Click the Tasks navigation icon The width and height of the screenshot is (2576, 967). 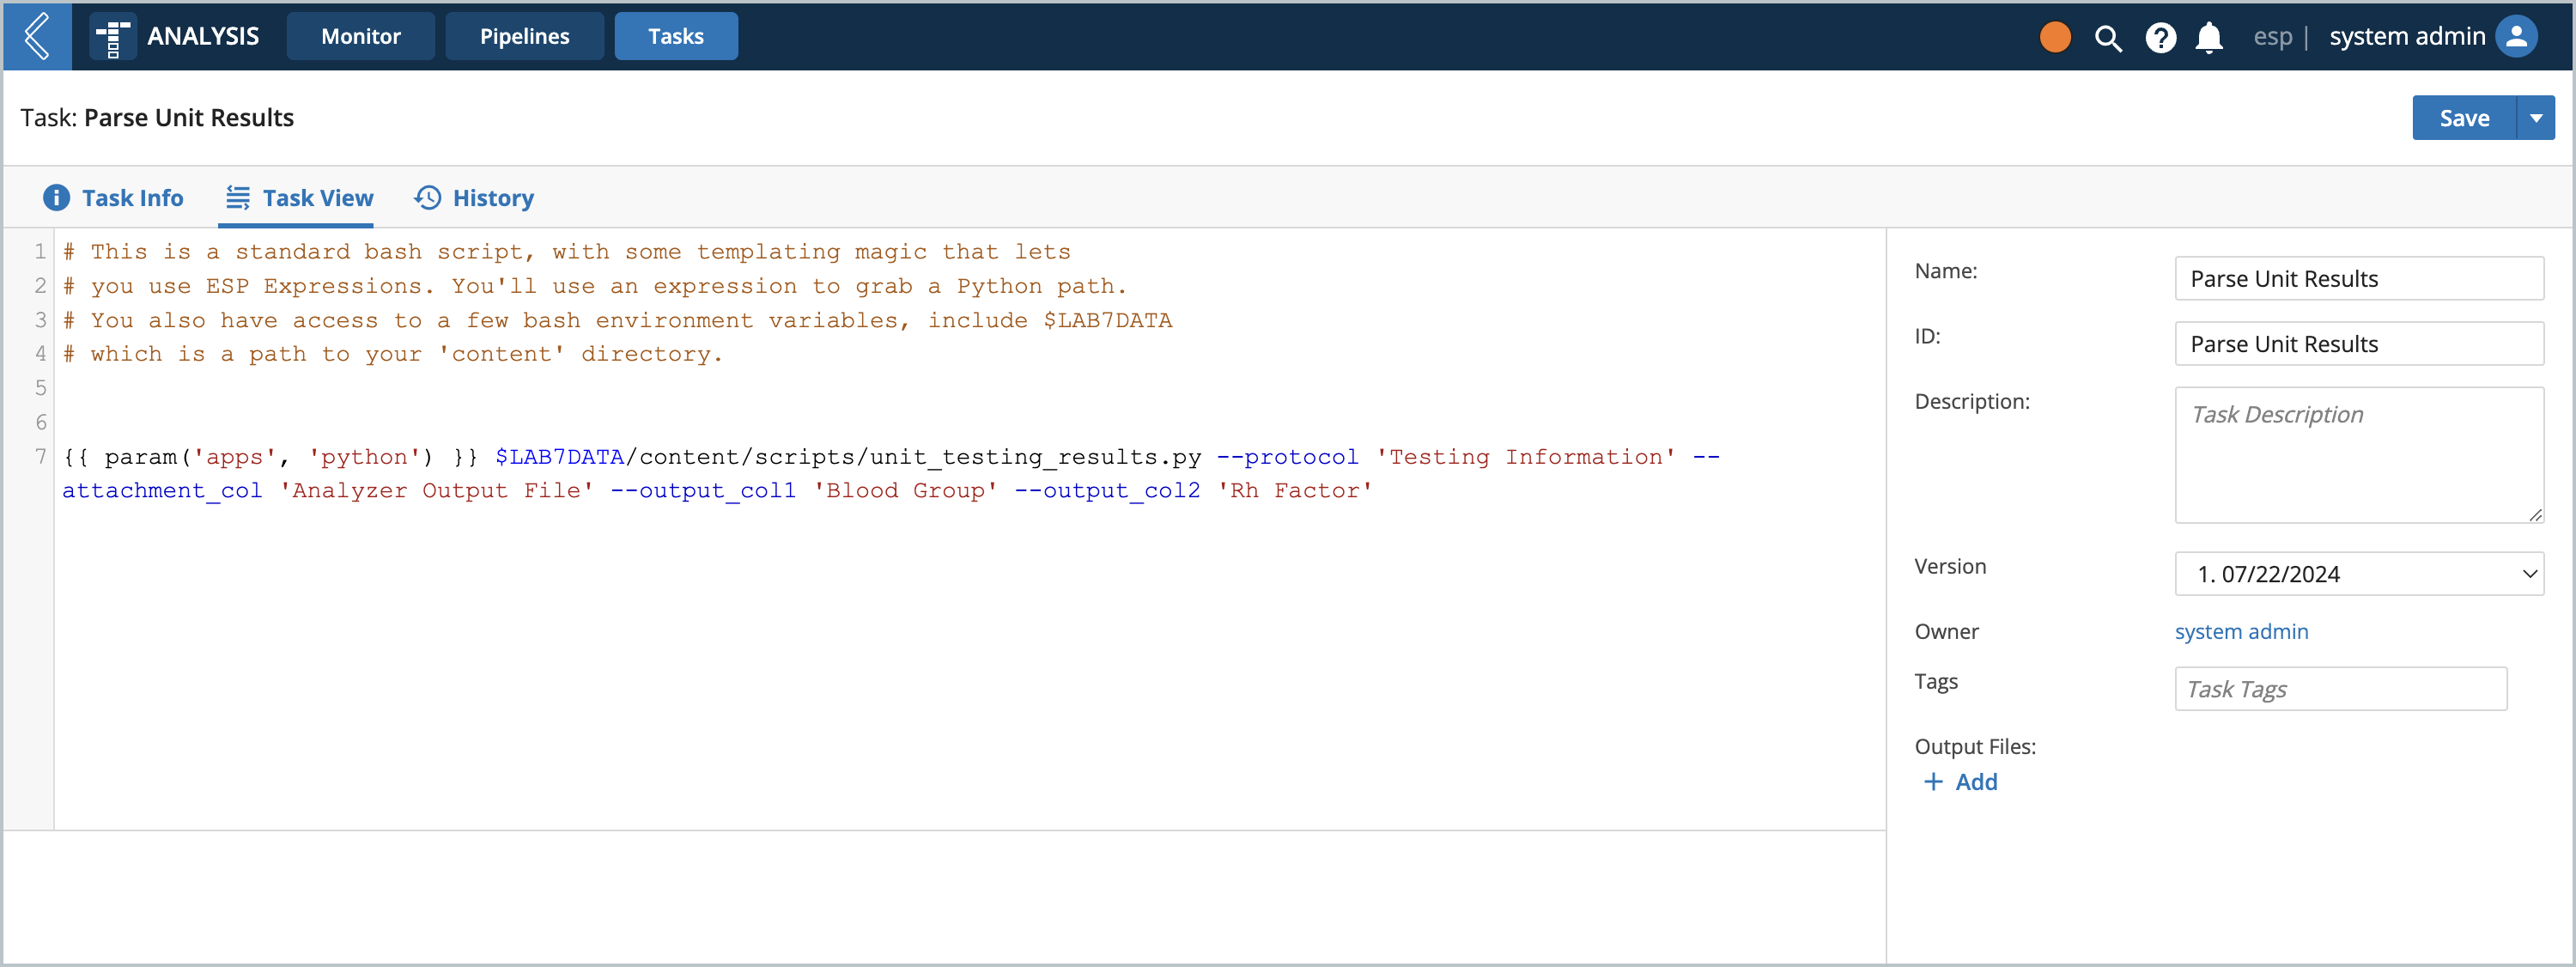675,34
